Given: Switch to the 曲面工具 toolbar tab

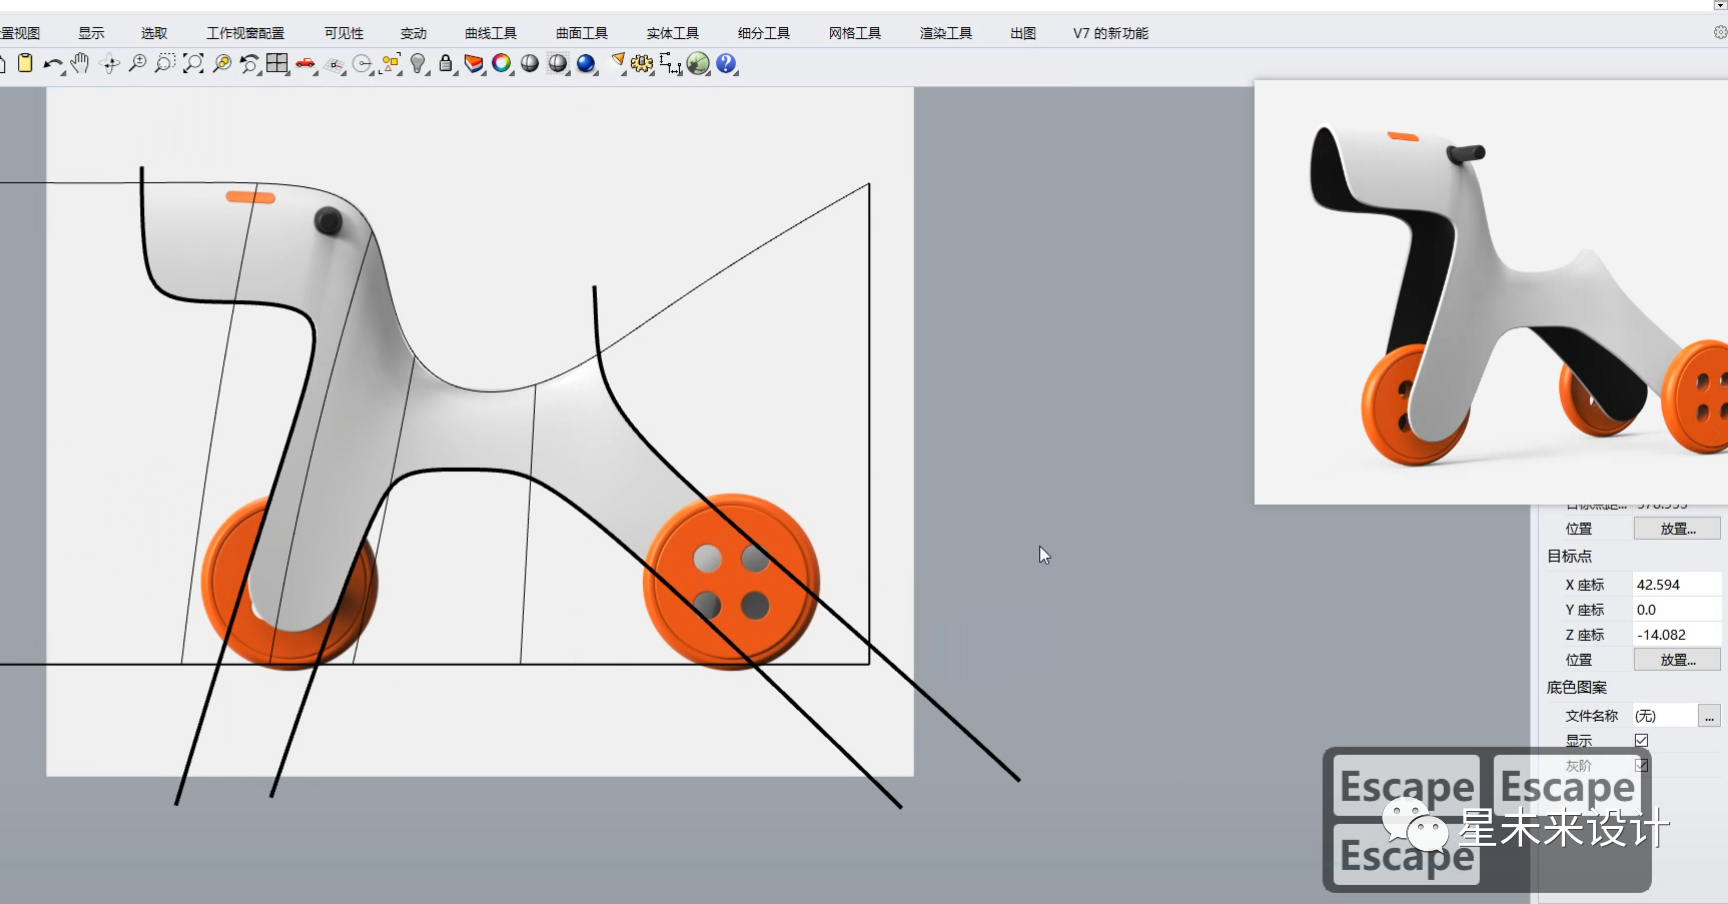Looking at the screenshot, I should (582, 33).
